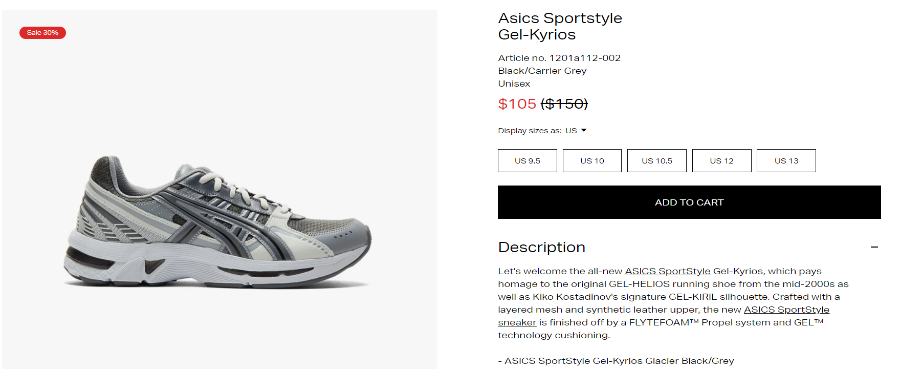Click the Asics Sportstyle Gel-Kyrios title
900x369 pixels.
[x=560, y=26]
